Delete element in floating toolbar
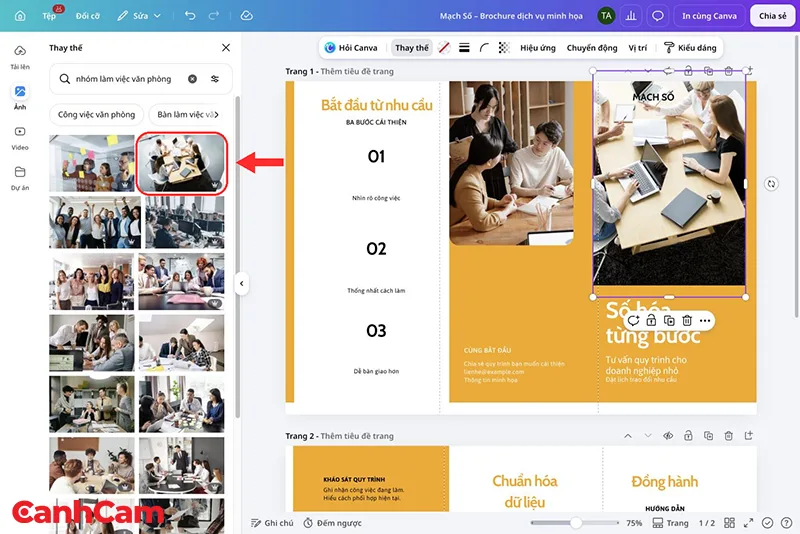800x534 pixels. (x=687, y=320)
